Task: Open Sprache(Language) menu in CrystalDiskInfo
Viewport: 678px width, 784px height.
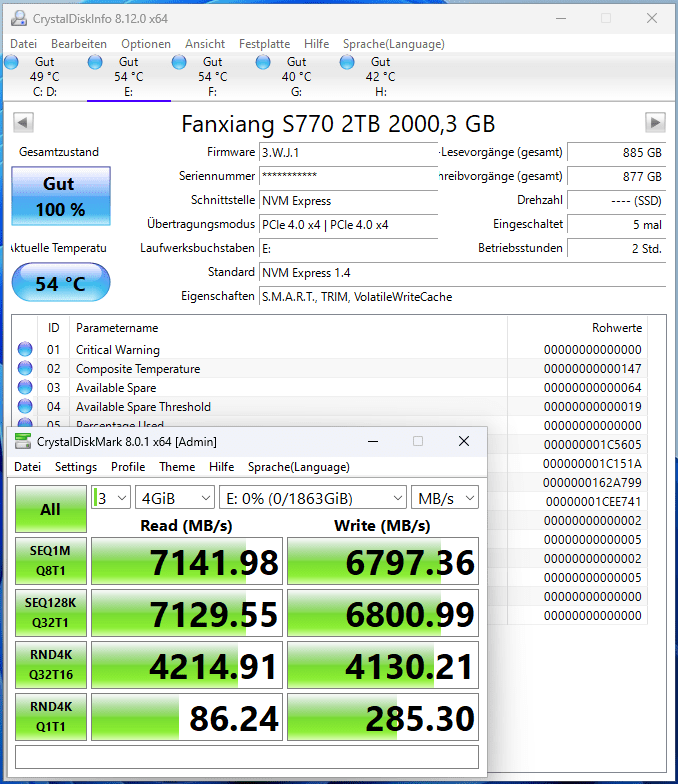Action: click(x=394, y=44)
